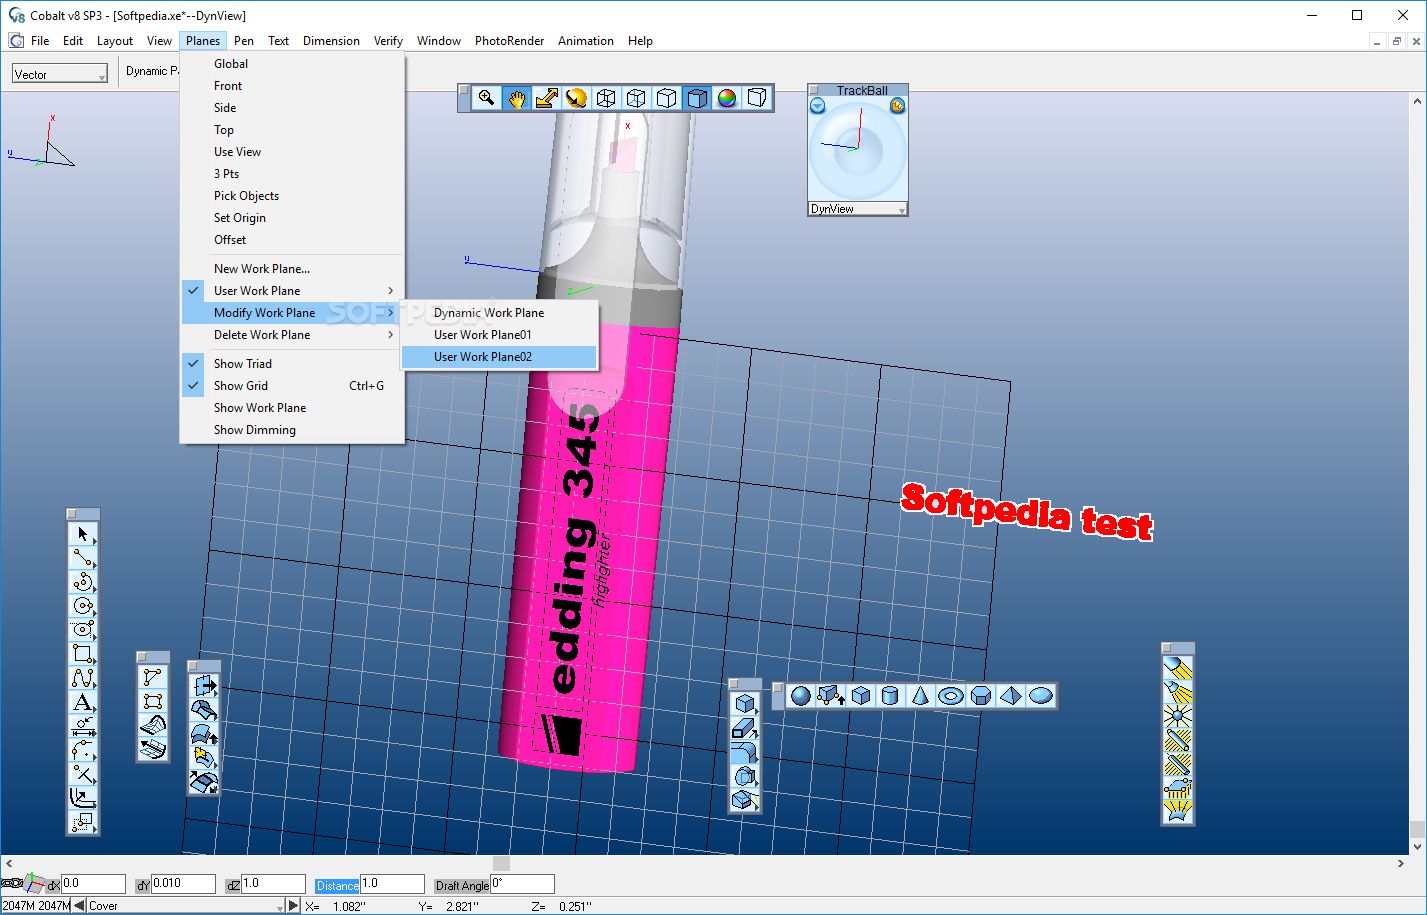Select the Pyramid primitive tool
This screenshot has width=1427, height=915.
pos(1010,696)
